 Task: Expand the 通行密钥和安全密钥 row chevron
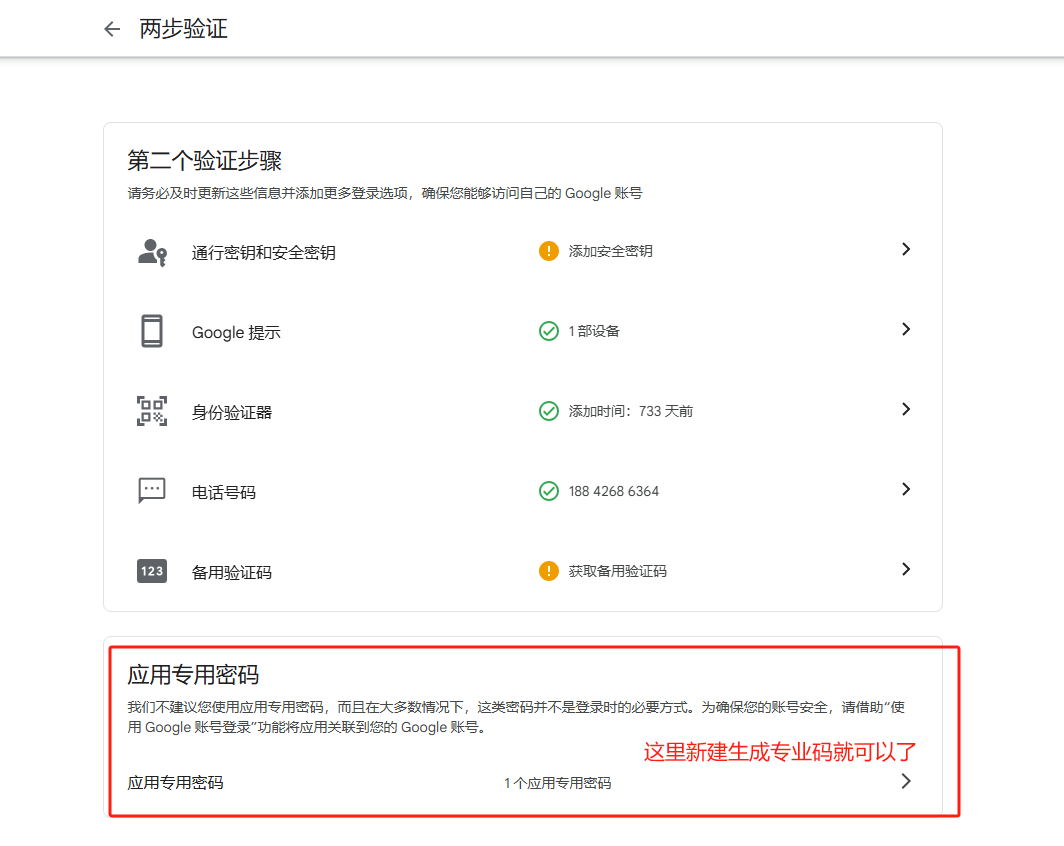[x=906, y=251]
